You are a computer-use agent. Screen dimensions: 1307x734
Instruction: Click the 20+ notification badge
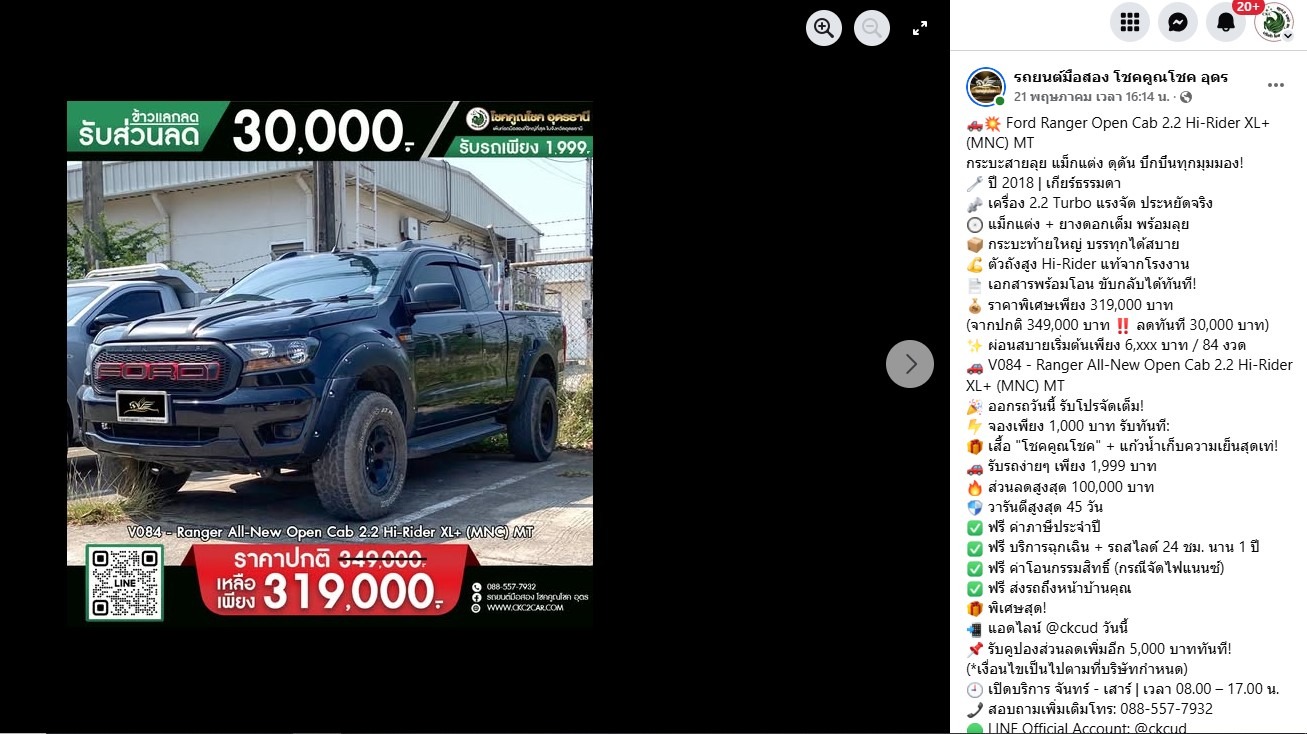coord(1247,6)
